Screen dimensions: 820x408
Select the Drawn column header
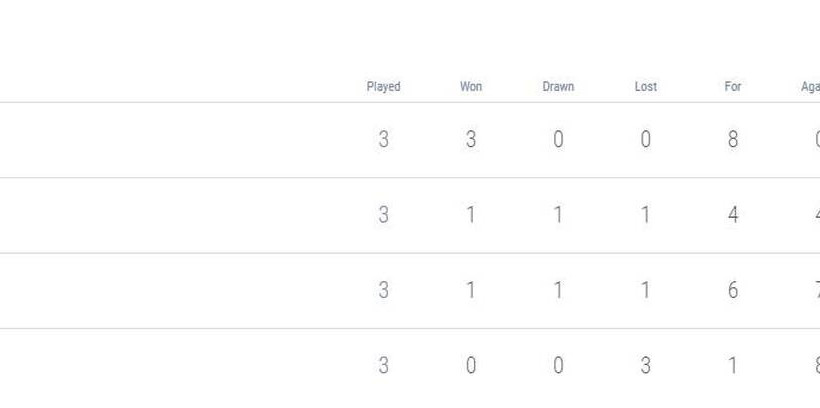pyautogui.click(x=558, y=87)
